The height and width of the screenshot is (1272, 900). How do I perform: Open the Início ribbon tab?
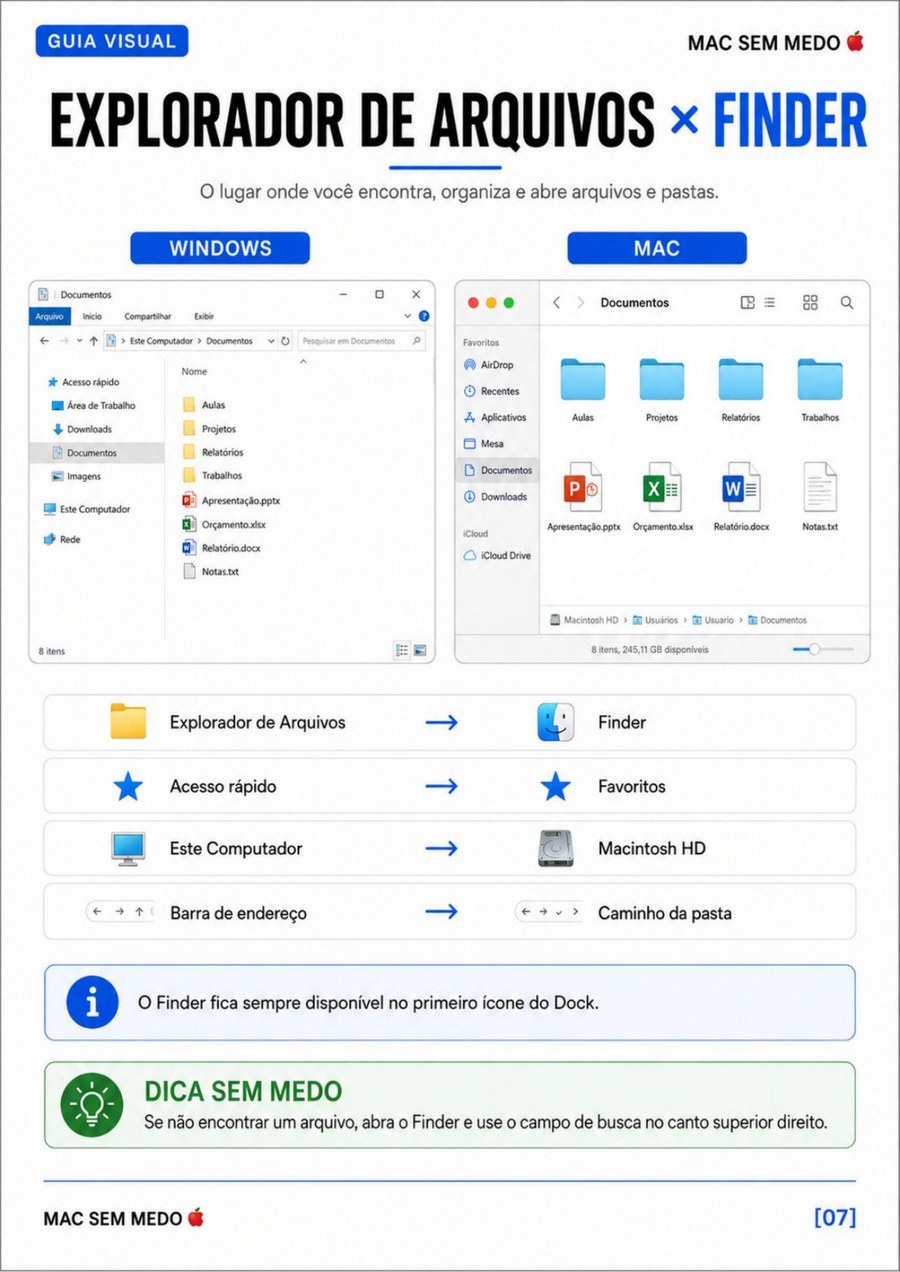pyautogui.click(x=92, y=316)
